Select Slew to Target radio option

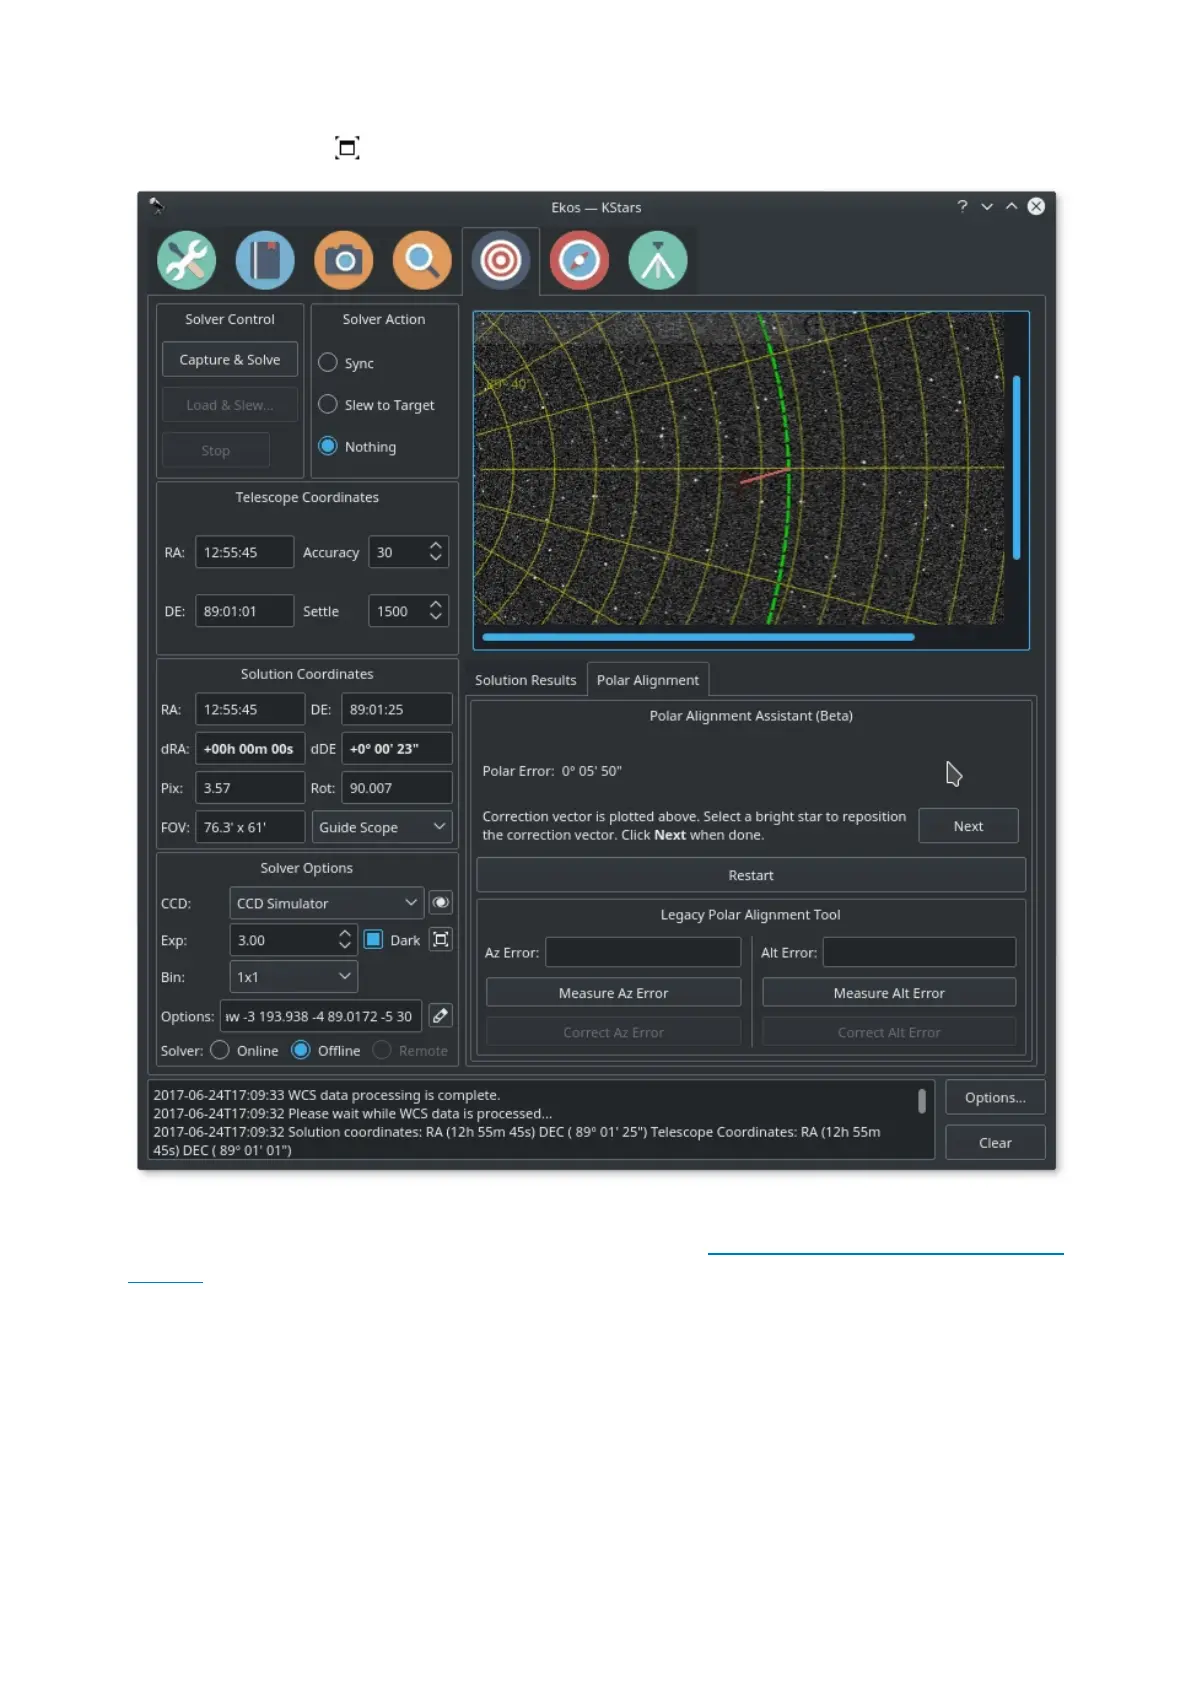pyautogui.click(x=328, y=405)
